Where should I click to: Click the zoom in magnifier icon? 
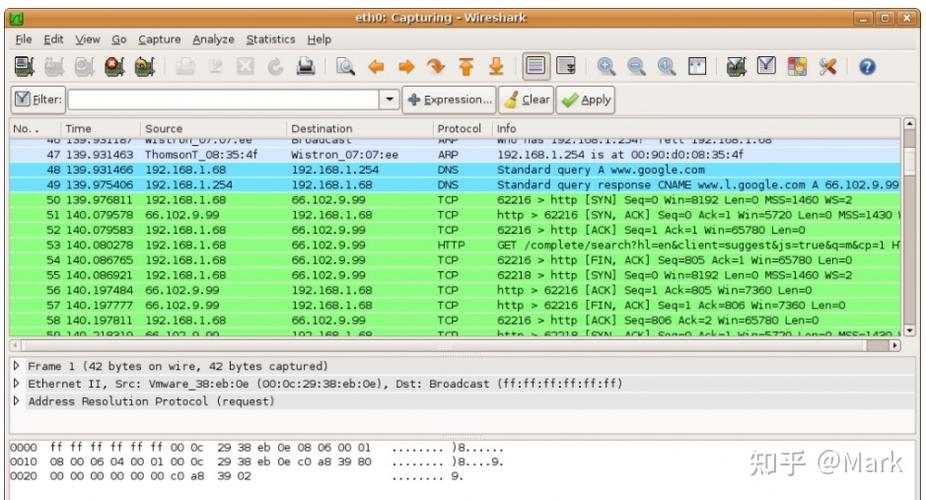[607, 66]
